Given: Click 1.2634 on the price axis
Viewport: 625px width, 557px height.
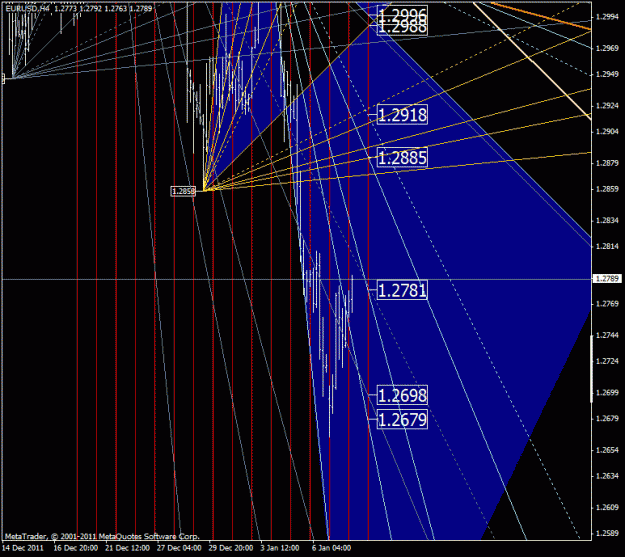Looking at the screenshot, I should pyautogui.click(x=607, y=476).
